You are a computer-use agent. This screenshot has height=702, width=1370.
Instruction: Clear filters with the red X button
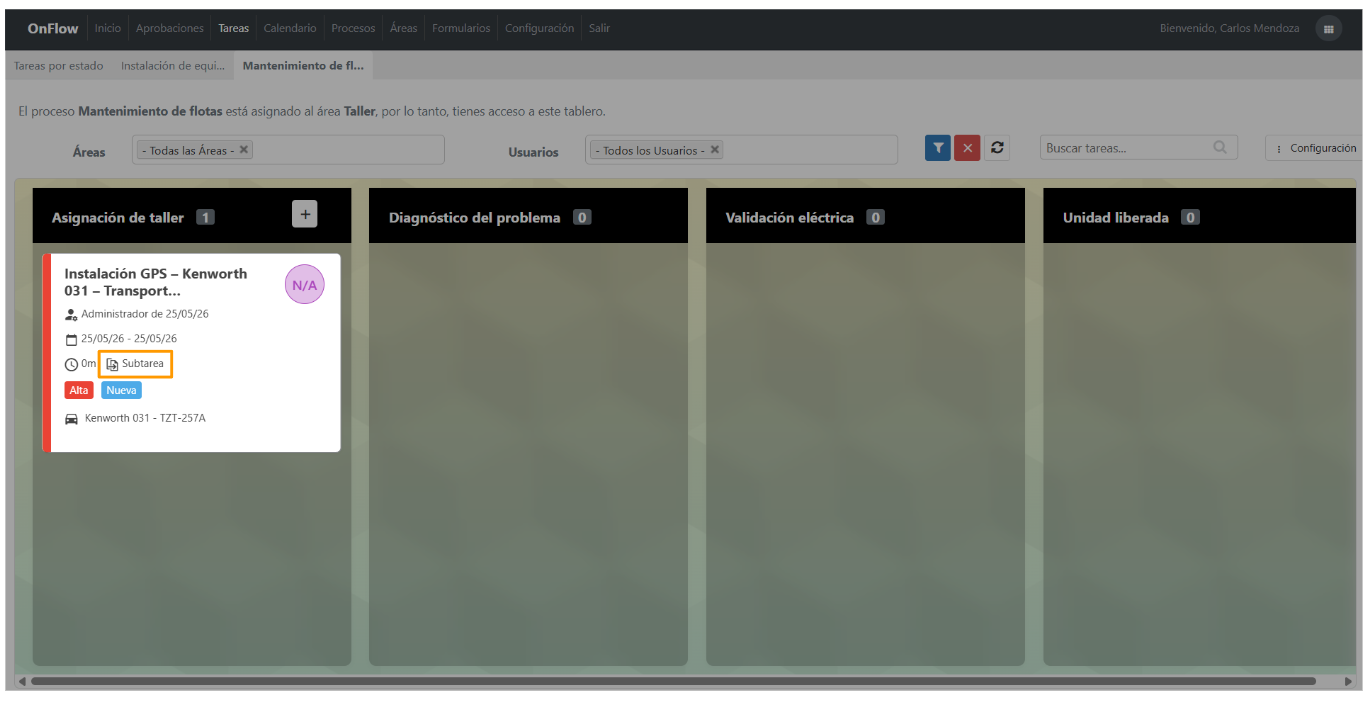click(967, 148)
